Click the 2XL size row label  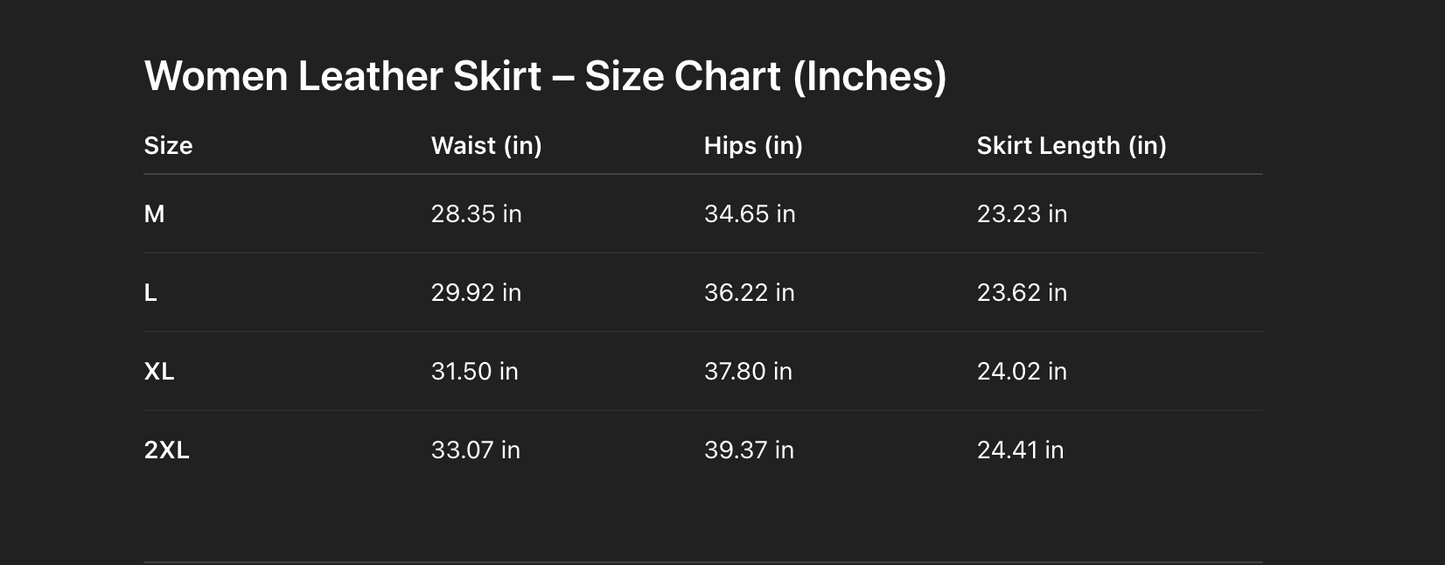(x=166, y=450)
